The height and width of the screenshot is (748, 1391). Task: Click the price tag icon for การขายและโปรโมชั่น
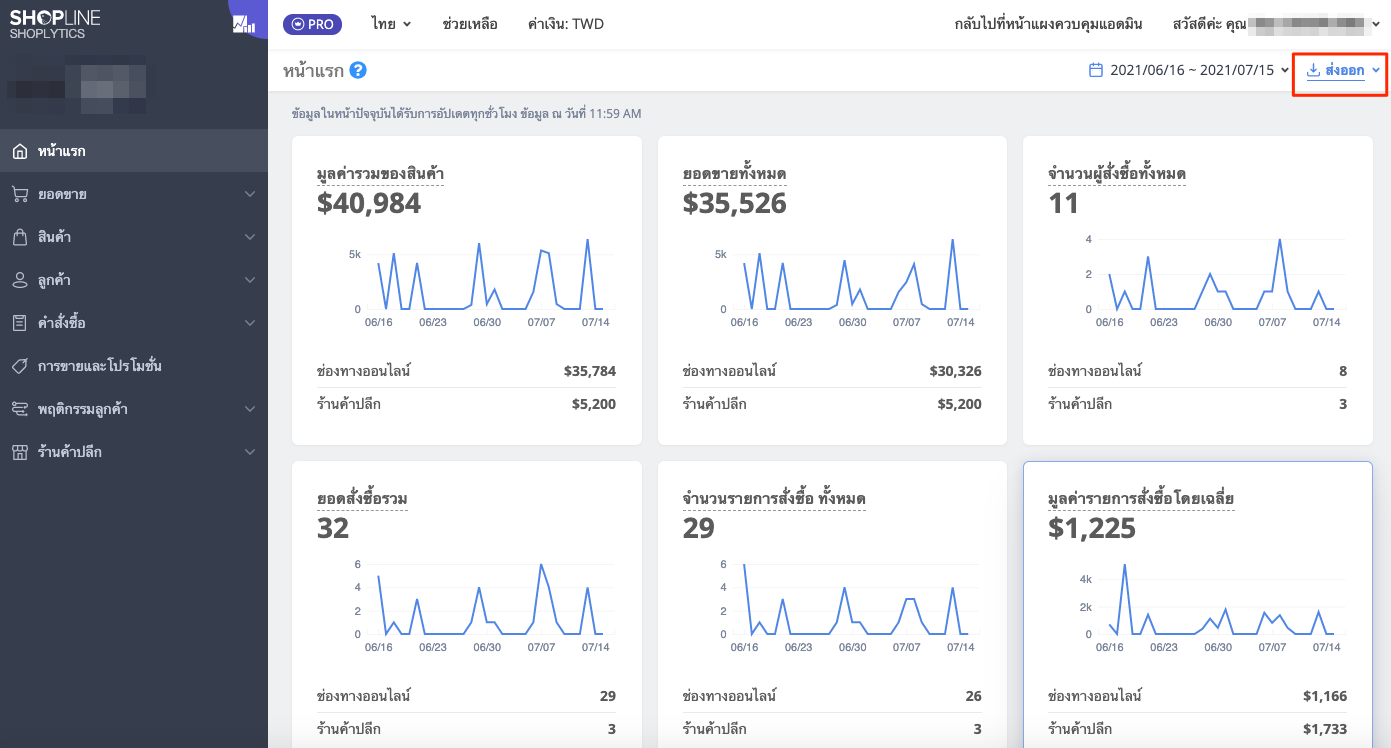[20, 366]
